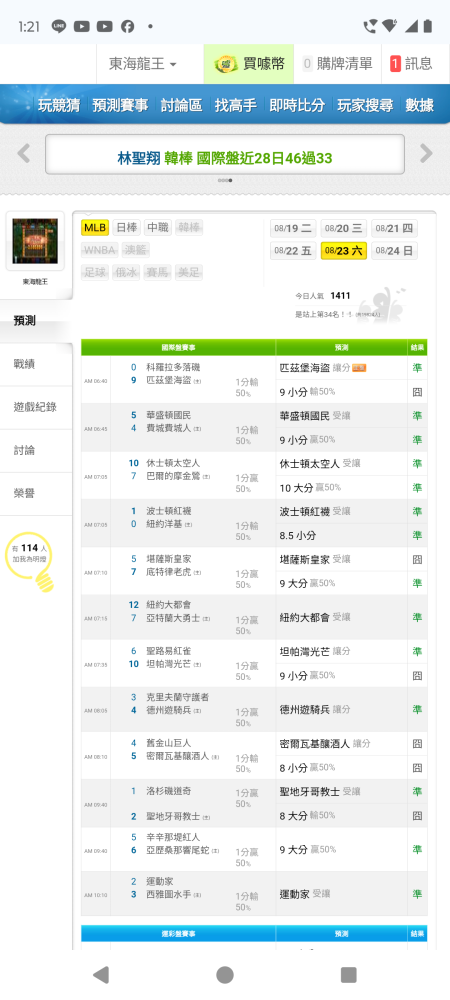
Task: Tap the Android back navigation button
Action: point(101,974)
